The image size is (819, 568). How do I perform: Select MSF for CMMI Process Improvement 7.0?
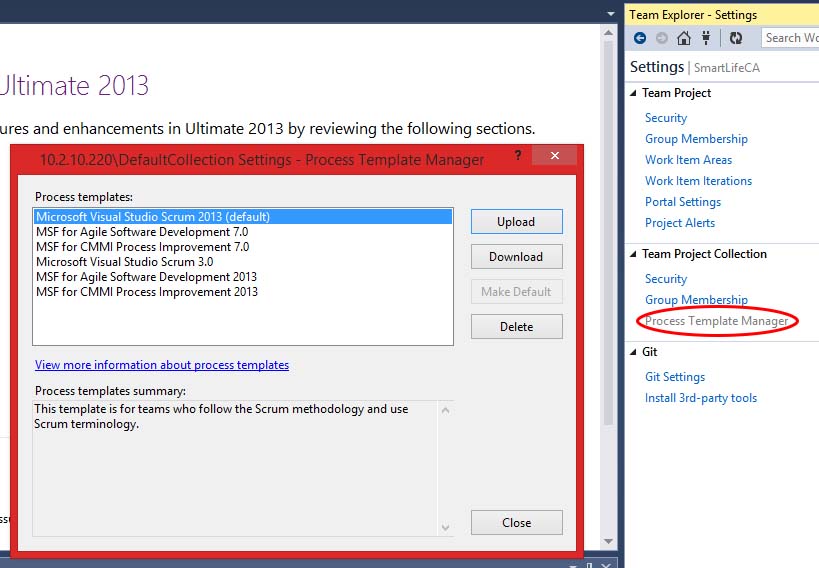pos(243,247)
